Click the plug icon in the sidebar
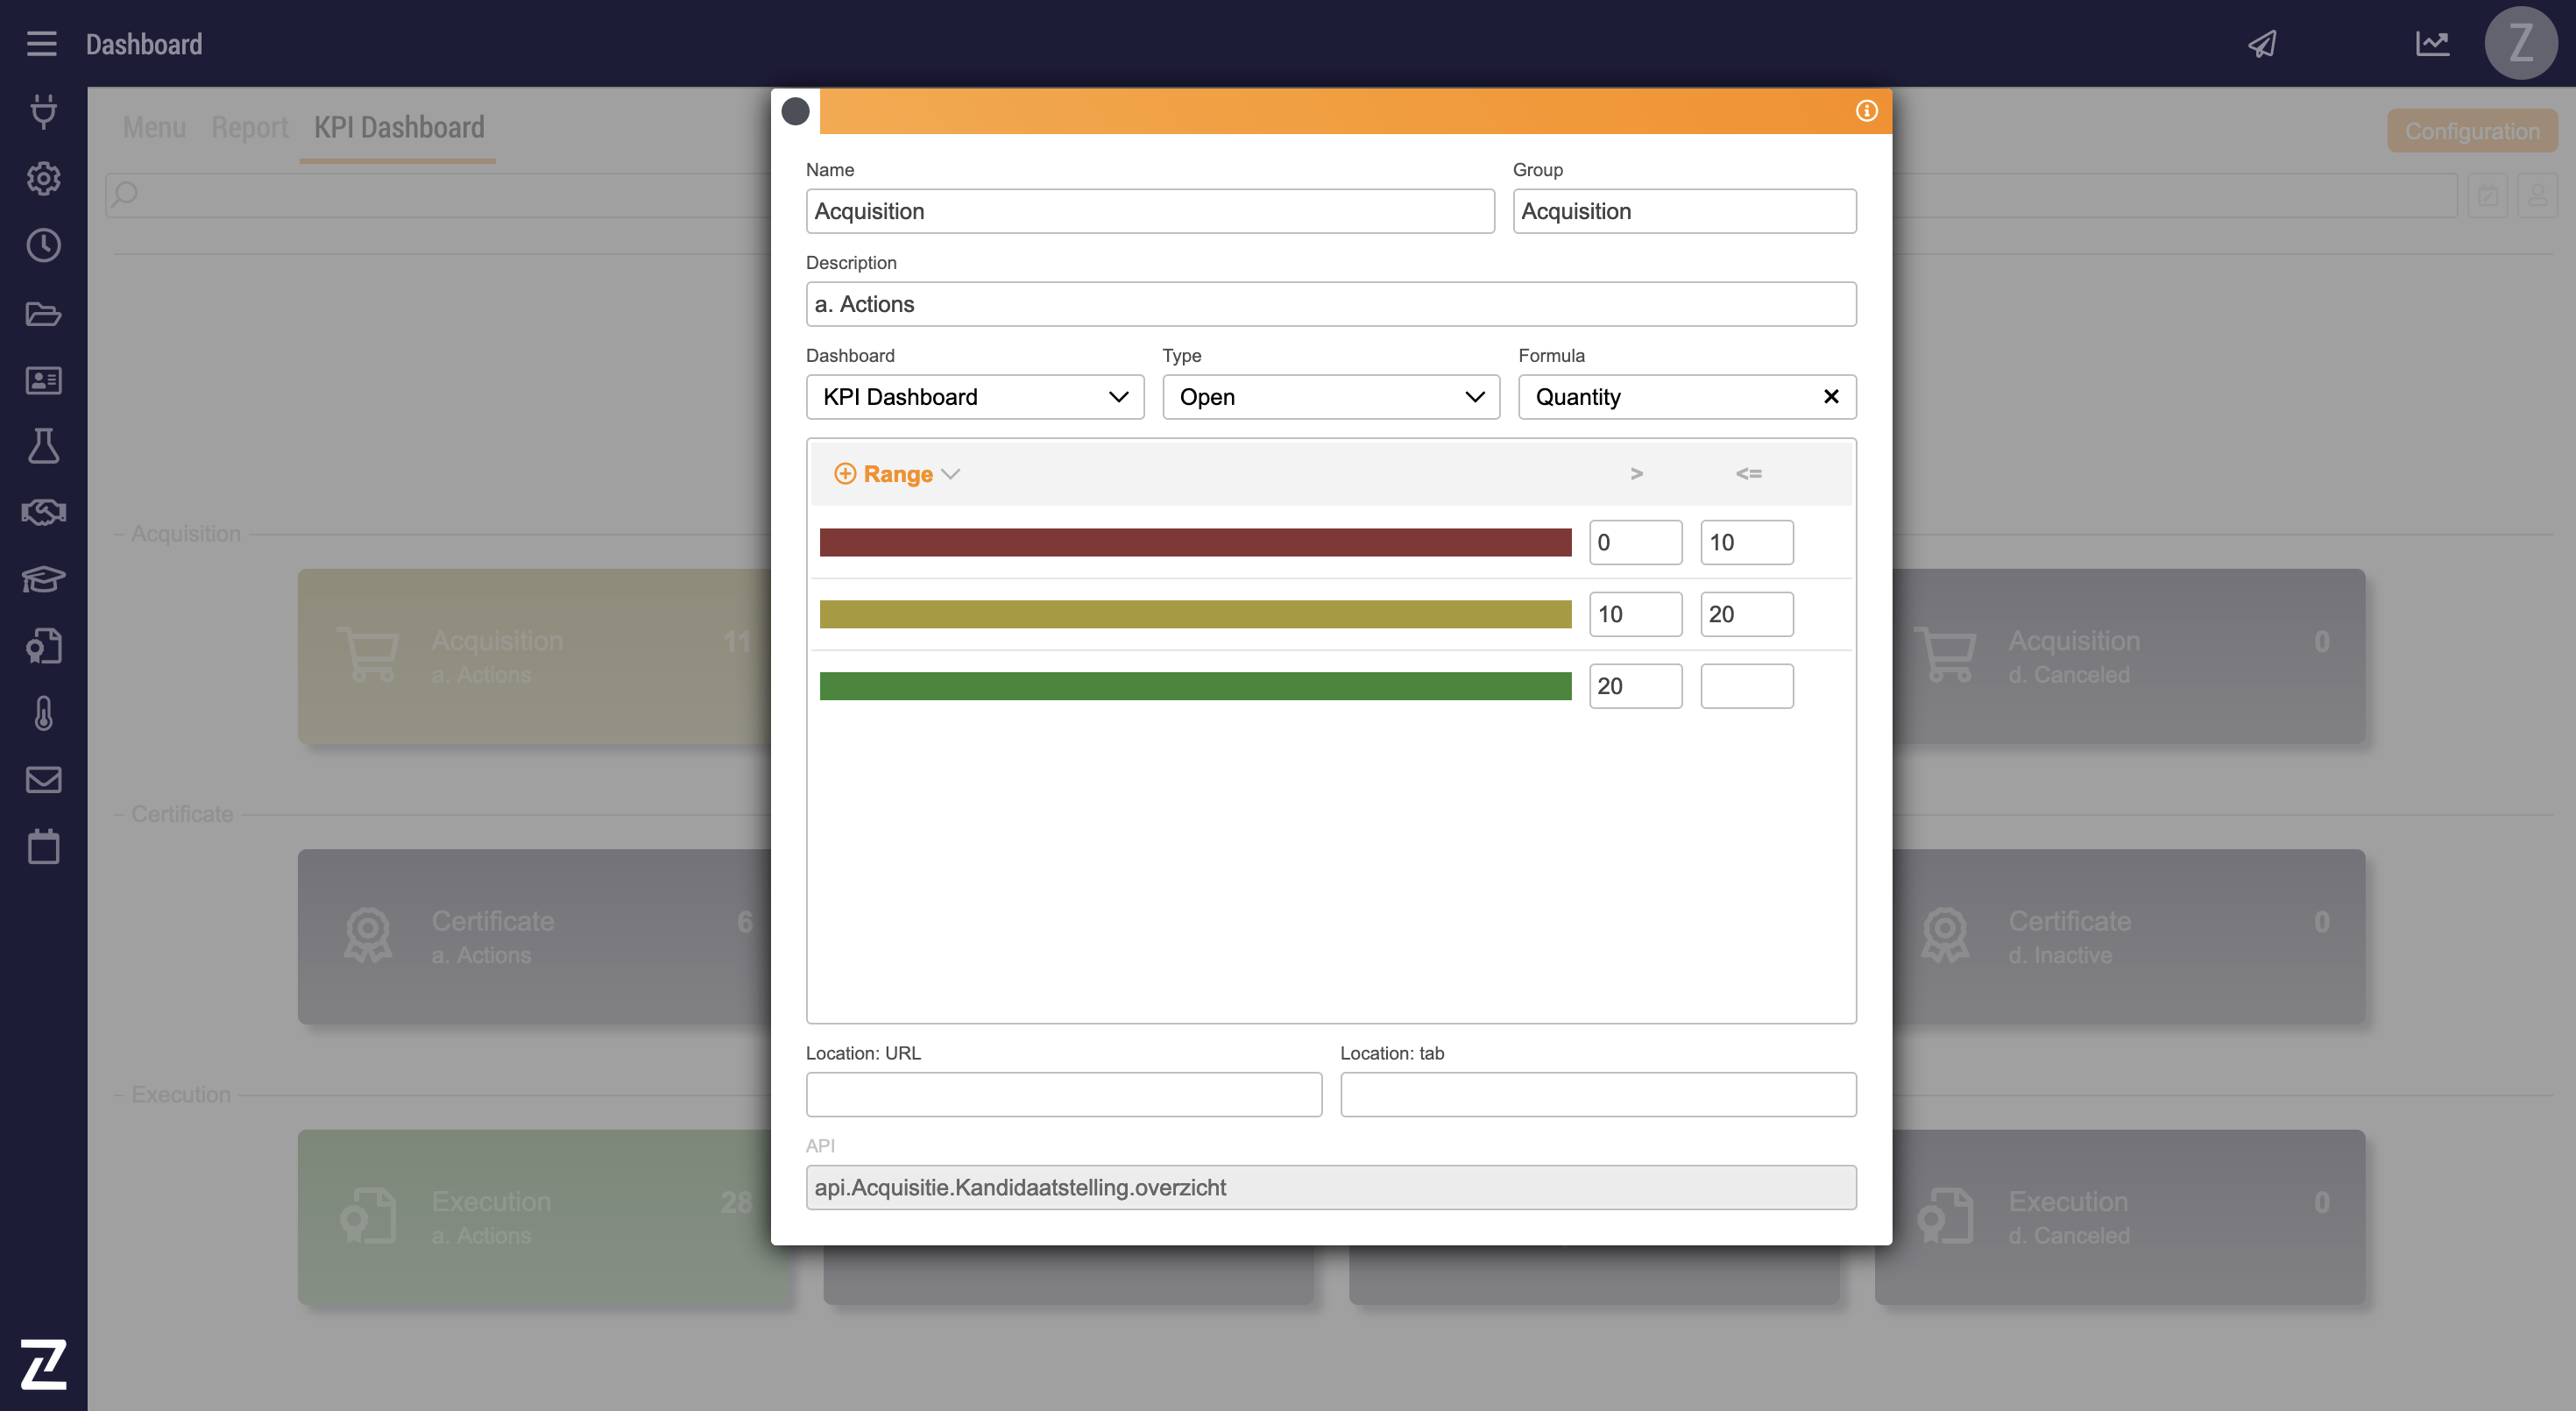The image size is (2576, 1411). coord(43,111)
